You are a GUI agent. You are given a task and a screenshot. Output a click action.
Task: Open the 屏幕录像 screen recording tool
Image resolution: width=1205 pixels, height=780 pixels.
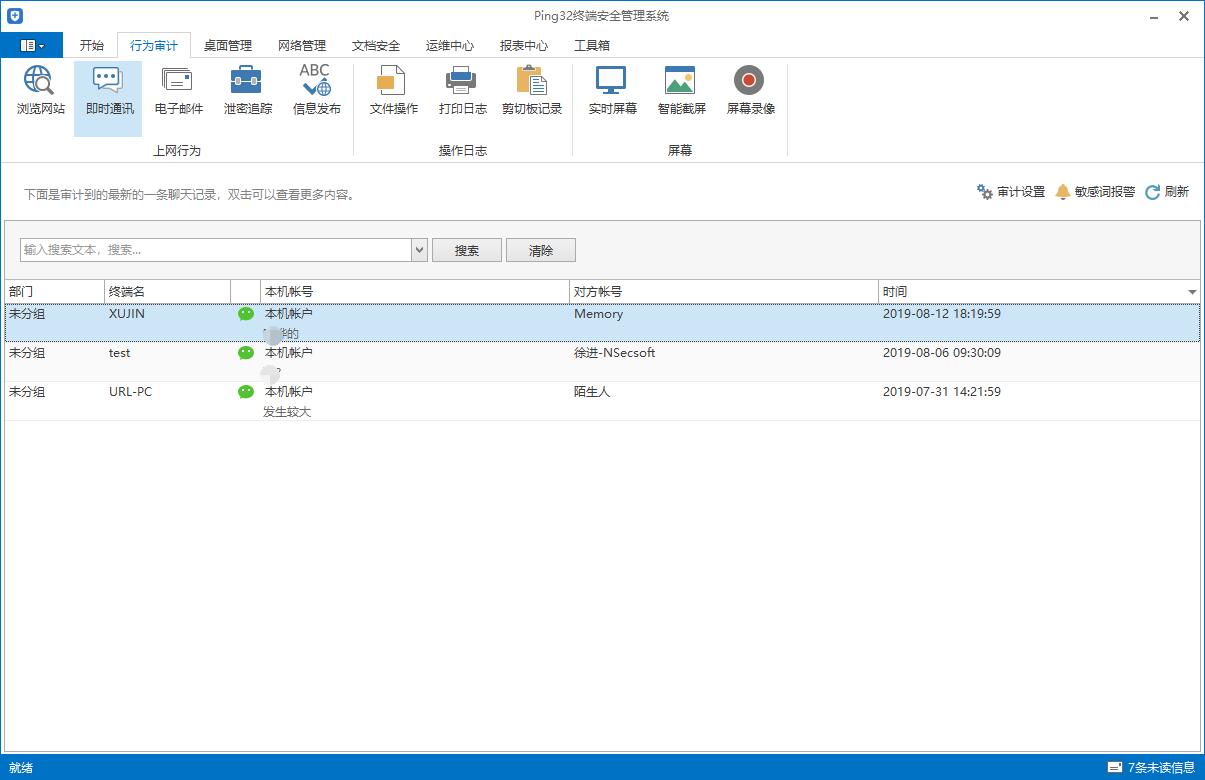(750, 91)
